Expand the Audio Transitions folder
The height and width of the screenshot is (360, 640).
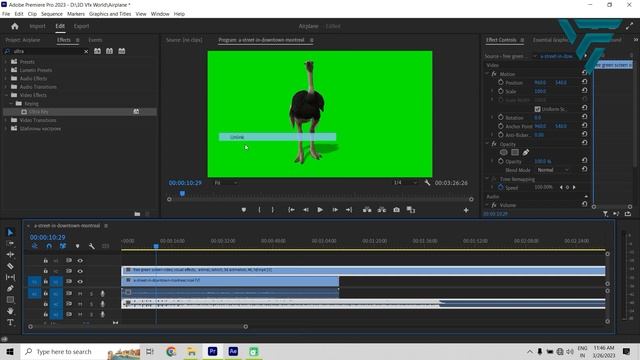click(6, 87)
